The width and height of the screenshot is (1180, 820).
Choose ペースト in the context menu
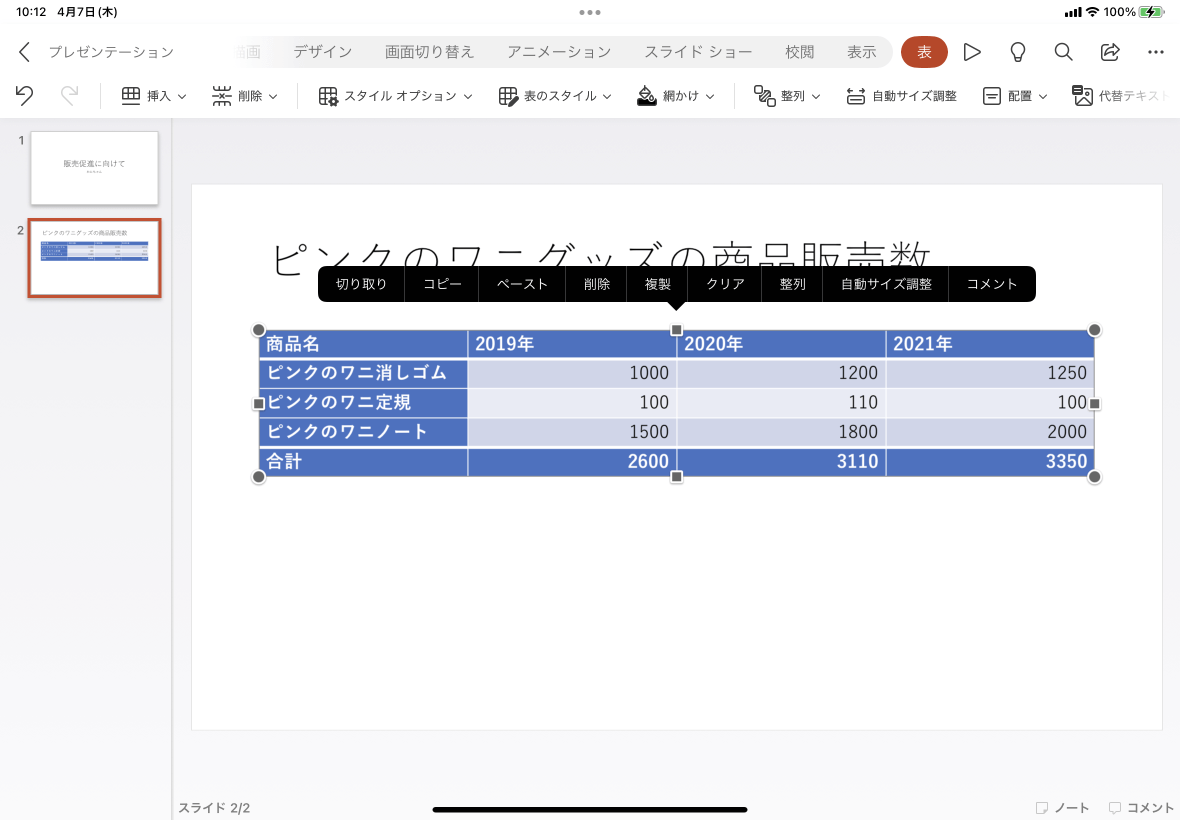pyautogui.click(x=522, y=284)
